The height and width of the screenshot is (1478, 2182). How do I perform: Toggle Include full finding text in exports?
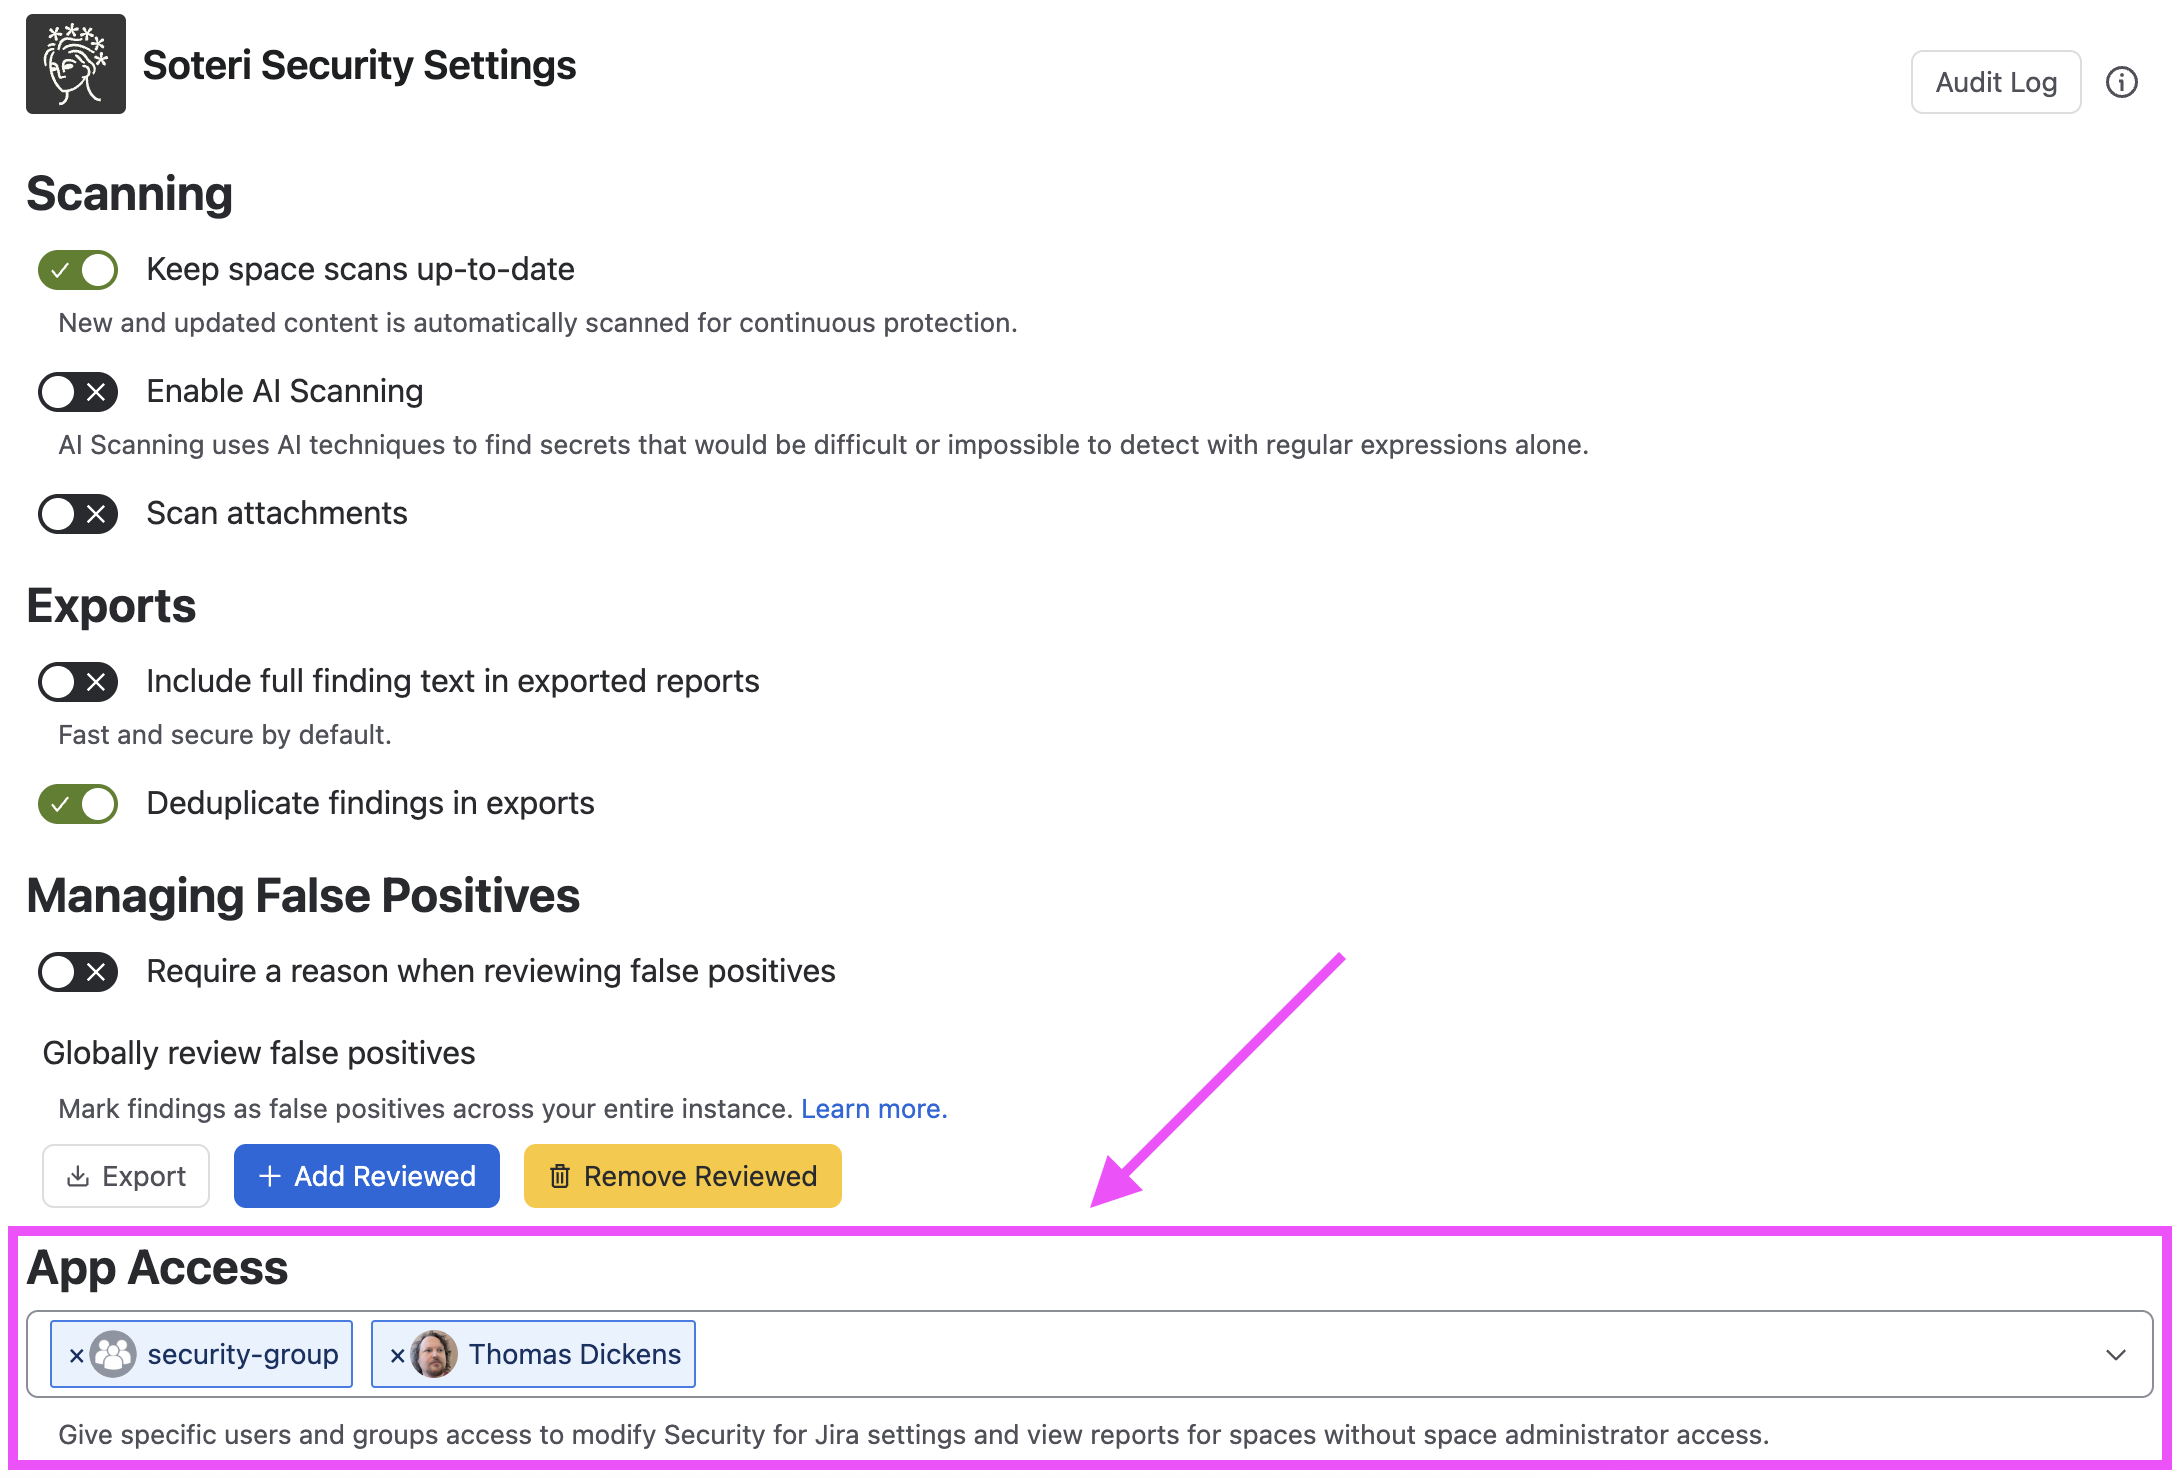coord(78,682)
